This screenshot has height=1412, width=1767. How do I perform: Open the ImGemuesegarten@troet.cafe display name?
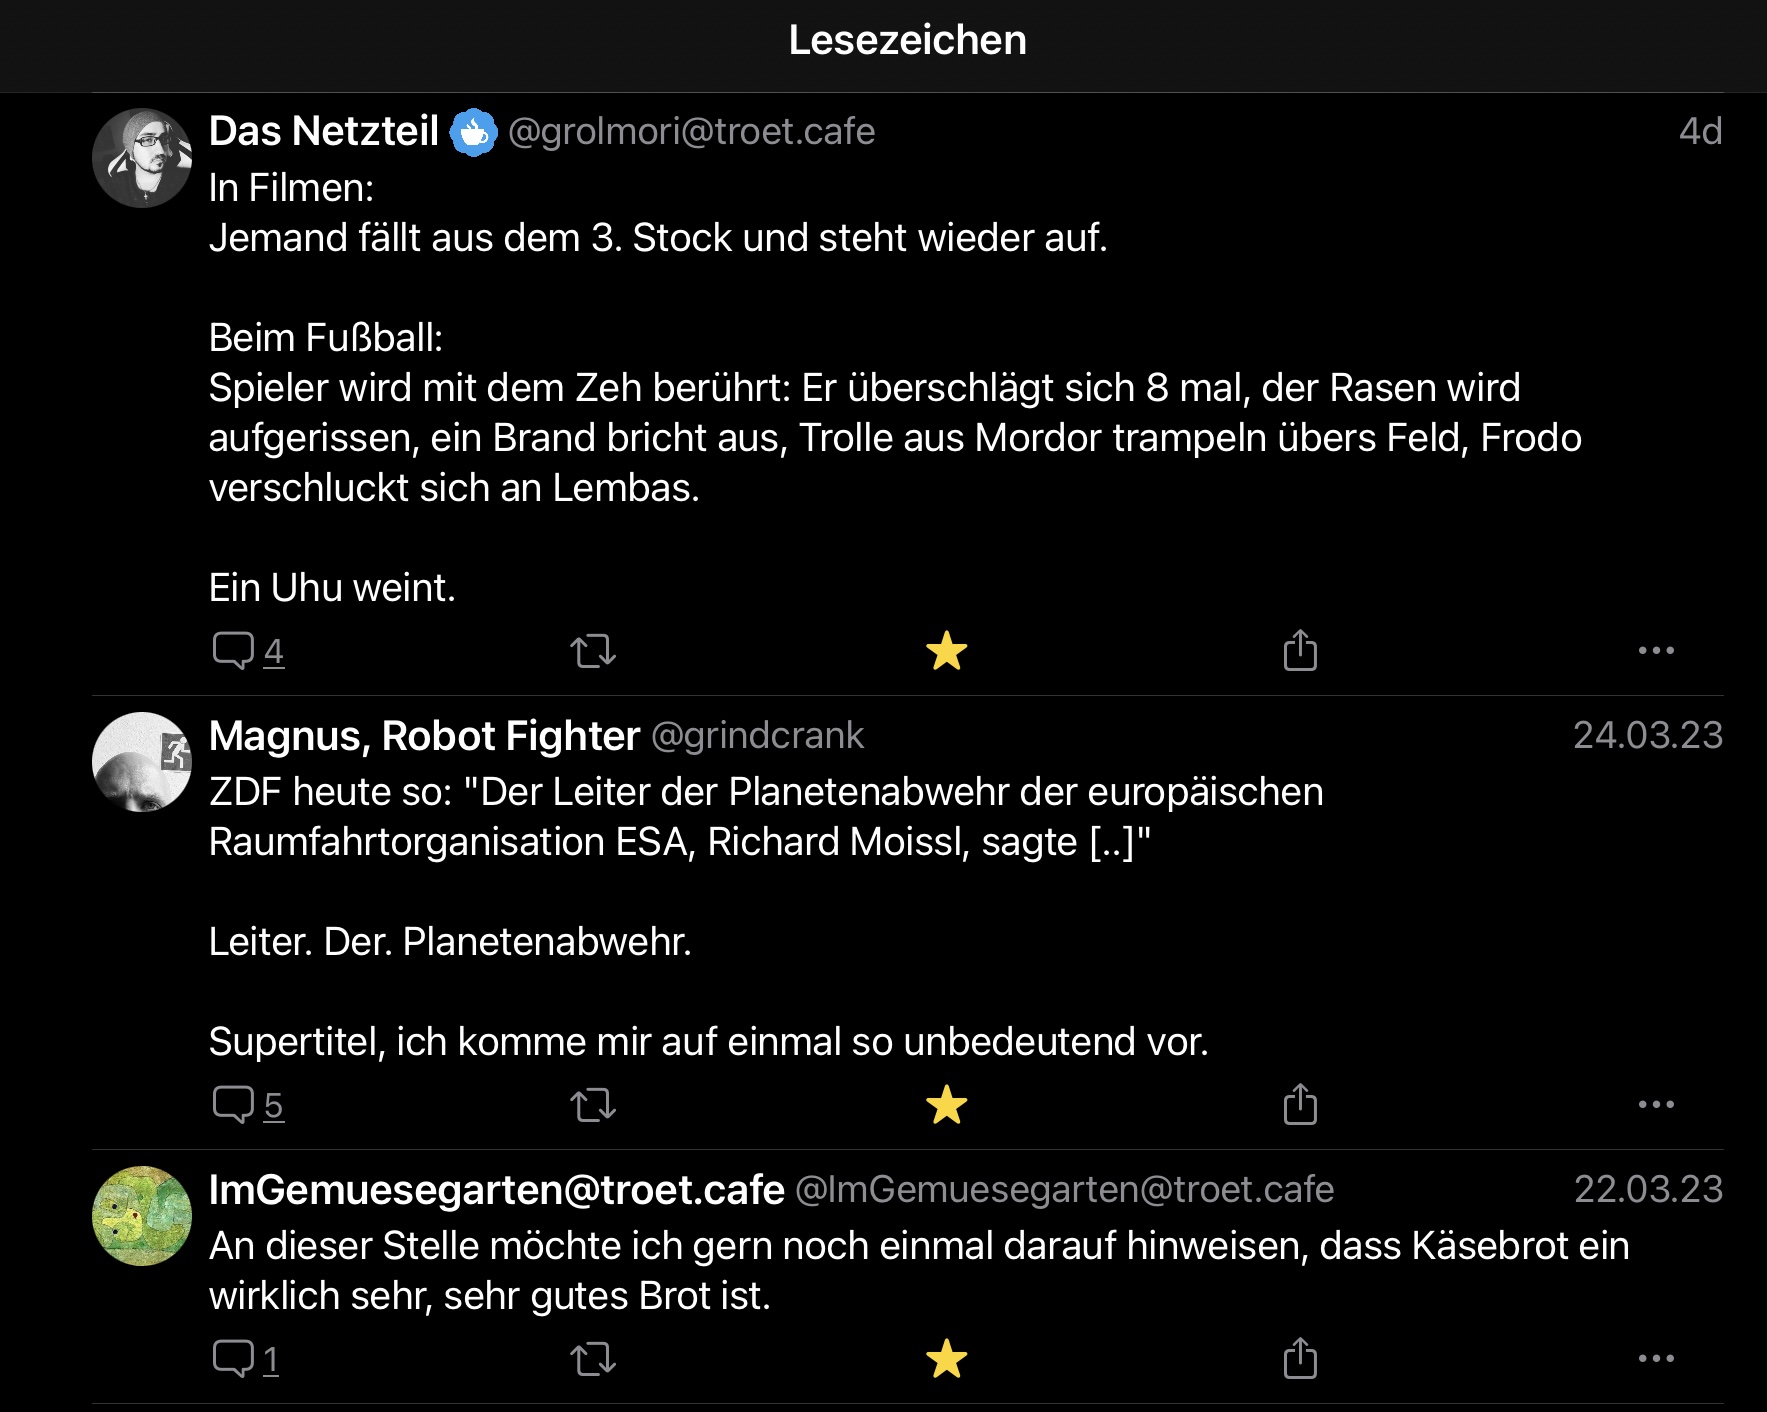[x=496, y=1190]
